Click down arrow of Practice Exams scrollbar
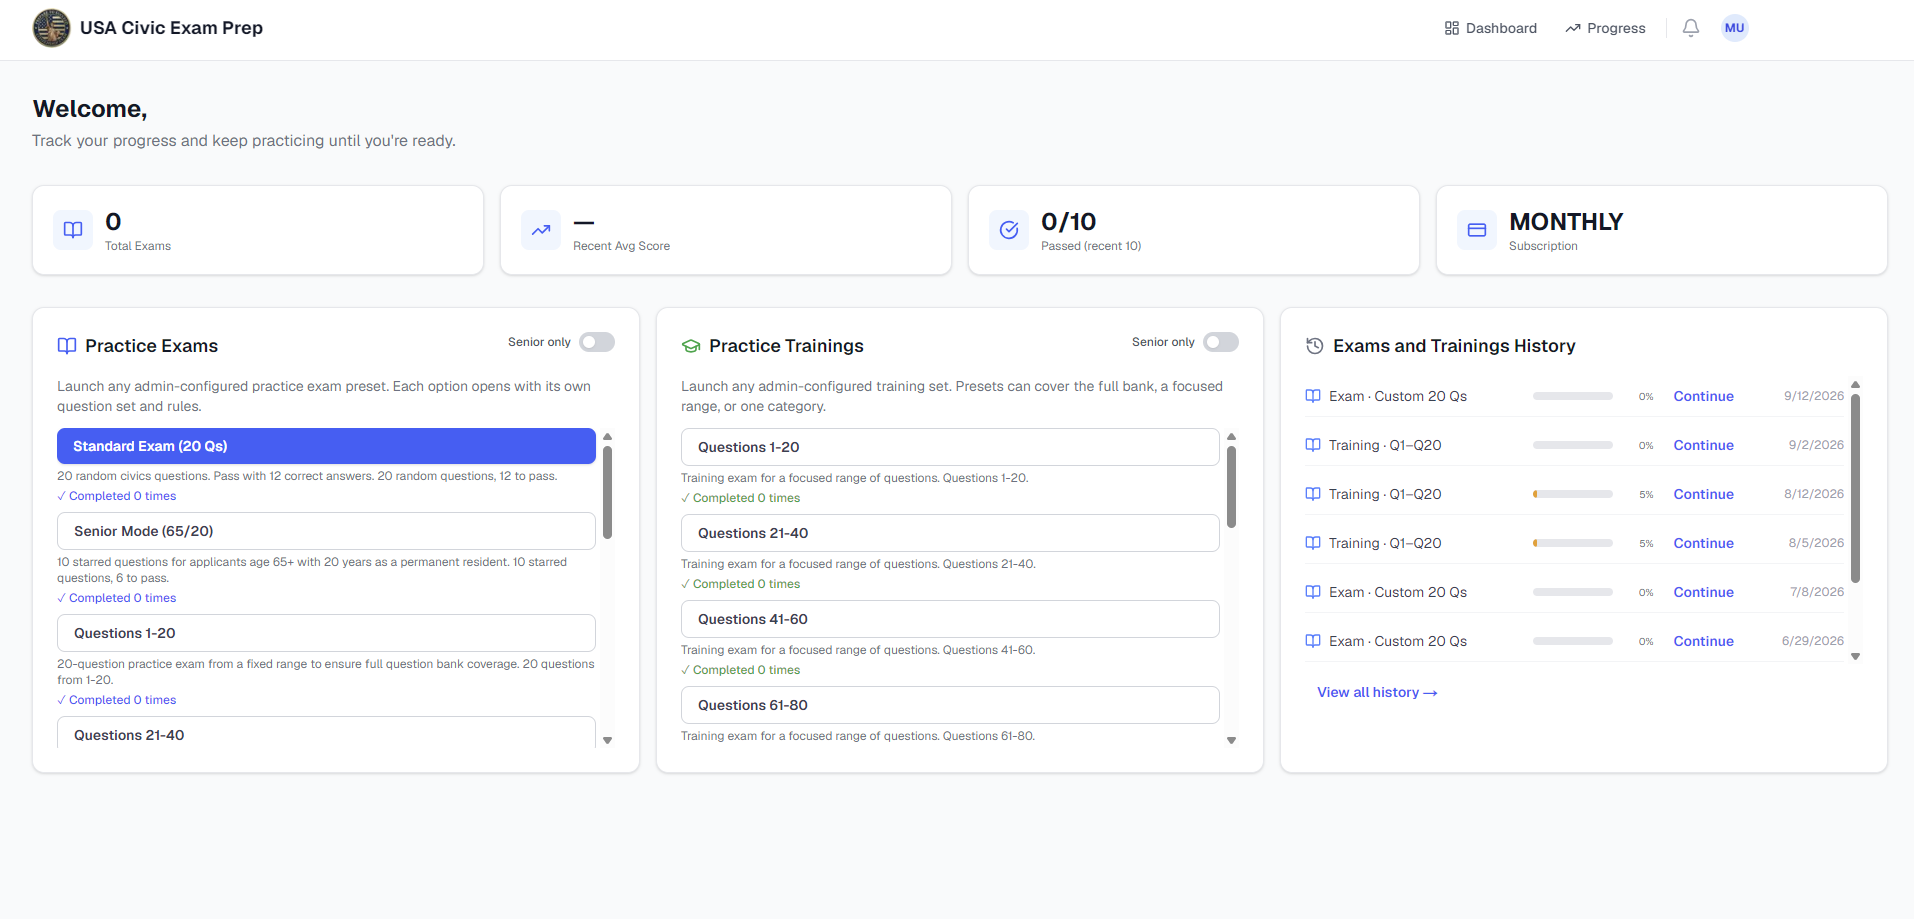This screenshot has height=919, width=1914. click(607, 741)
